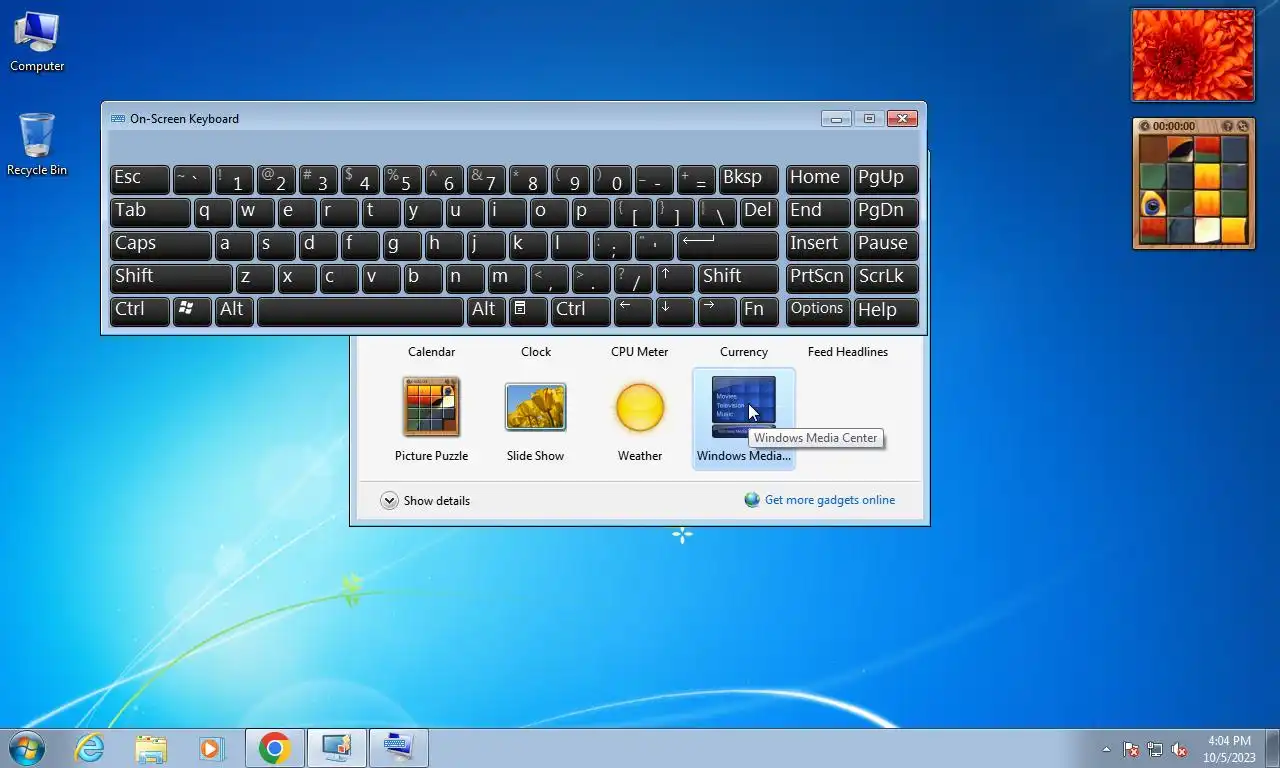1280x768 pixels.
Task: Click the context menu key on keyboard
Action: (528, 311)
